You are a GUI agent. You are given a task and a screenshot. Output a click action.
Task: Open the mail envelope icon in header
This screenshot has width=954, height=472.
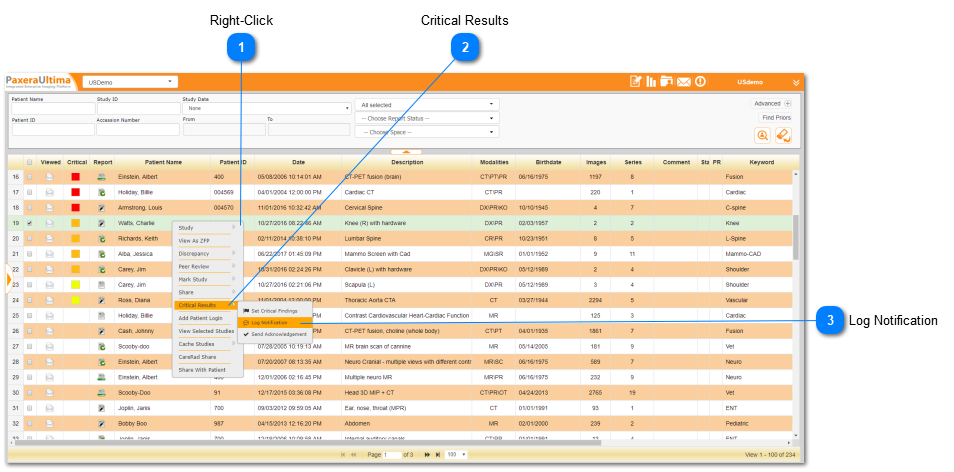684,82
